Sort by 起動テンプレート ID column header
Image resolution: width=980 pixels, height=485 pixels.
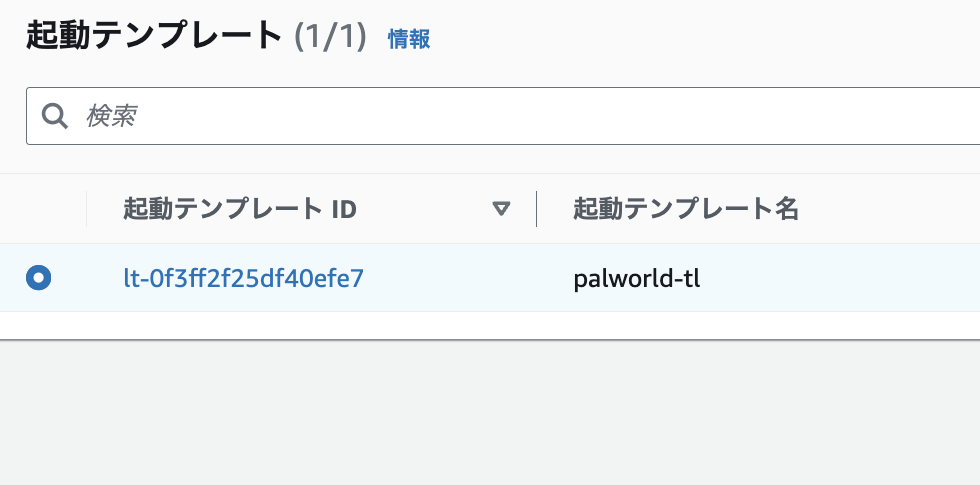[x=240, y=209]
